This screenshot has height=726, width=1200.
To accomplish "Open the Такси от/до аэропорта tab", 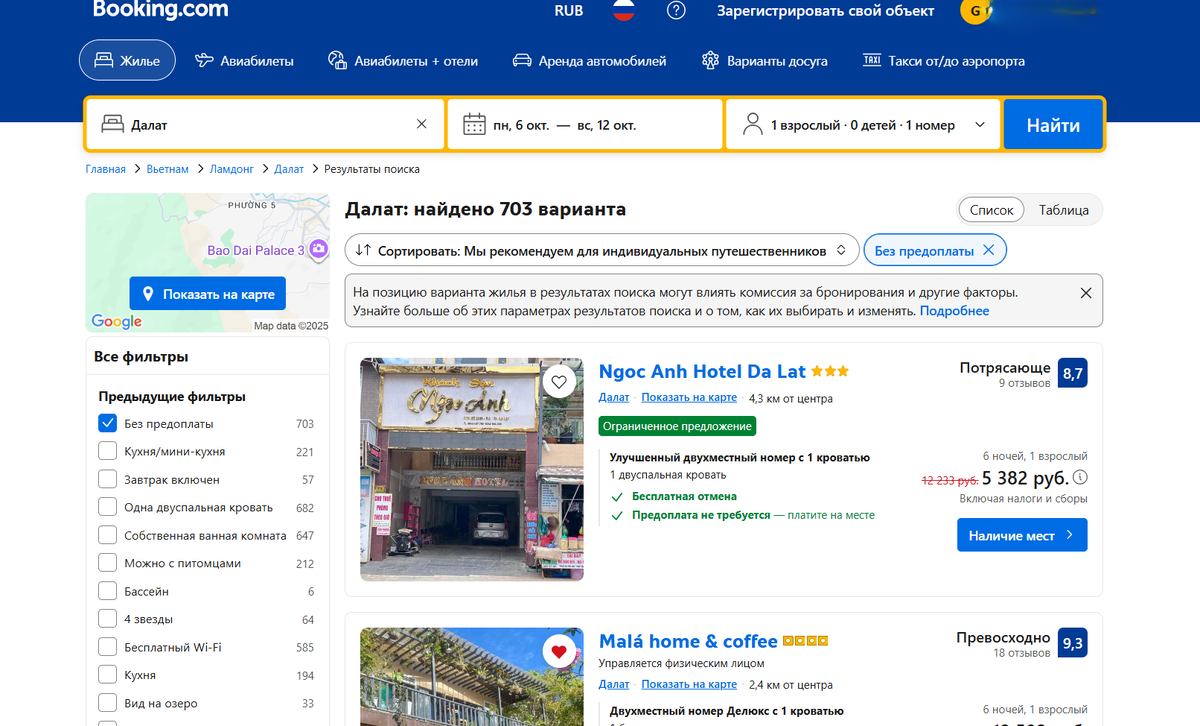I will [944, 61].
